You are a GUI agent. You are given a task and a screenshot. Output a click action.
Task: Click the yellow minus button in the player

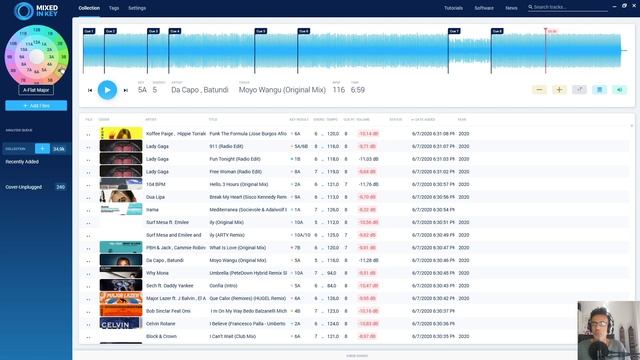click(x=539, y=90)
